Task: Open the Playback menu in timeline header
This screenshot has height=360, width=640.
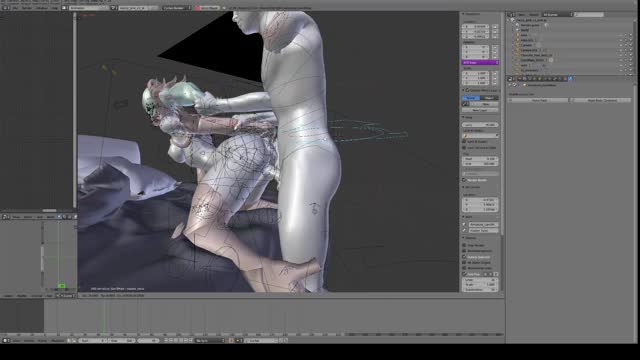Action: click(x=58, y=340)
